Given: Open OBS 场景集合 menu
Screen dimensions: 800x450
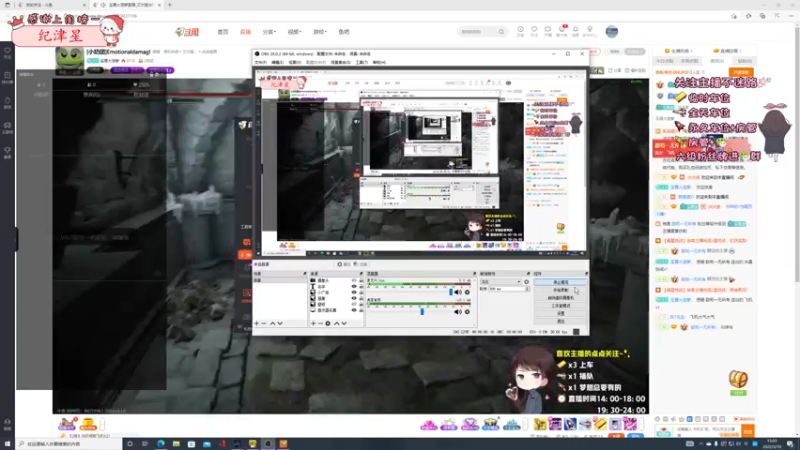Looking at the screenshot, I should 340,62.
